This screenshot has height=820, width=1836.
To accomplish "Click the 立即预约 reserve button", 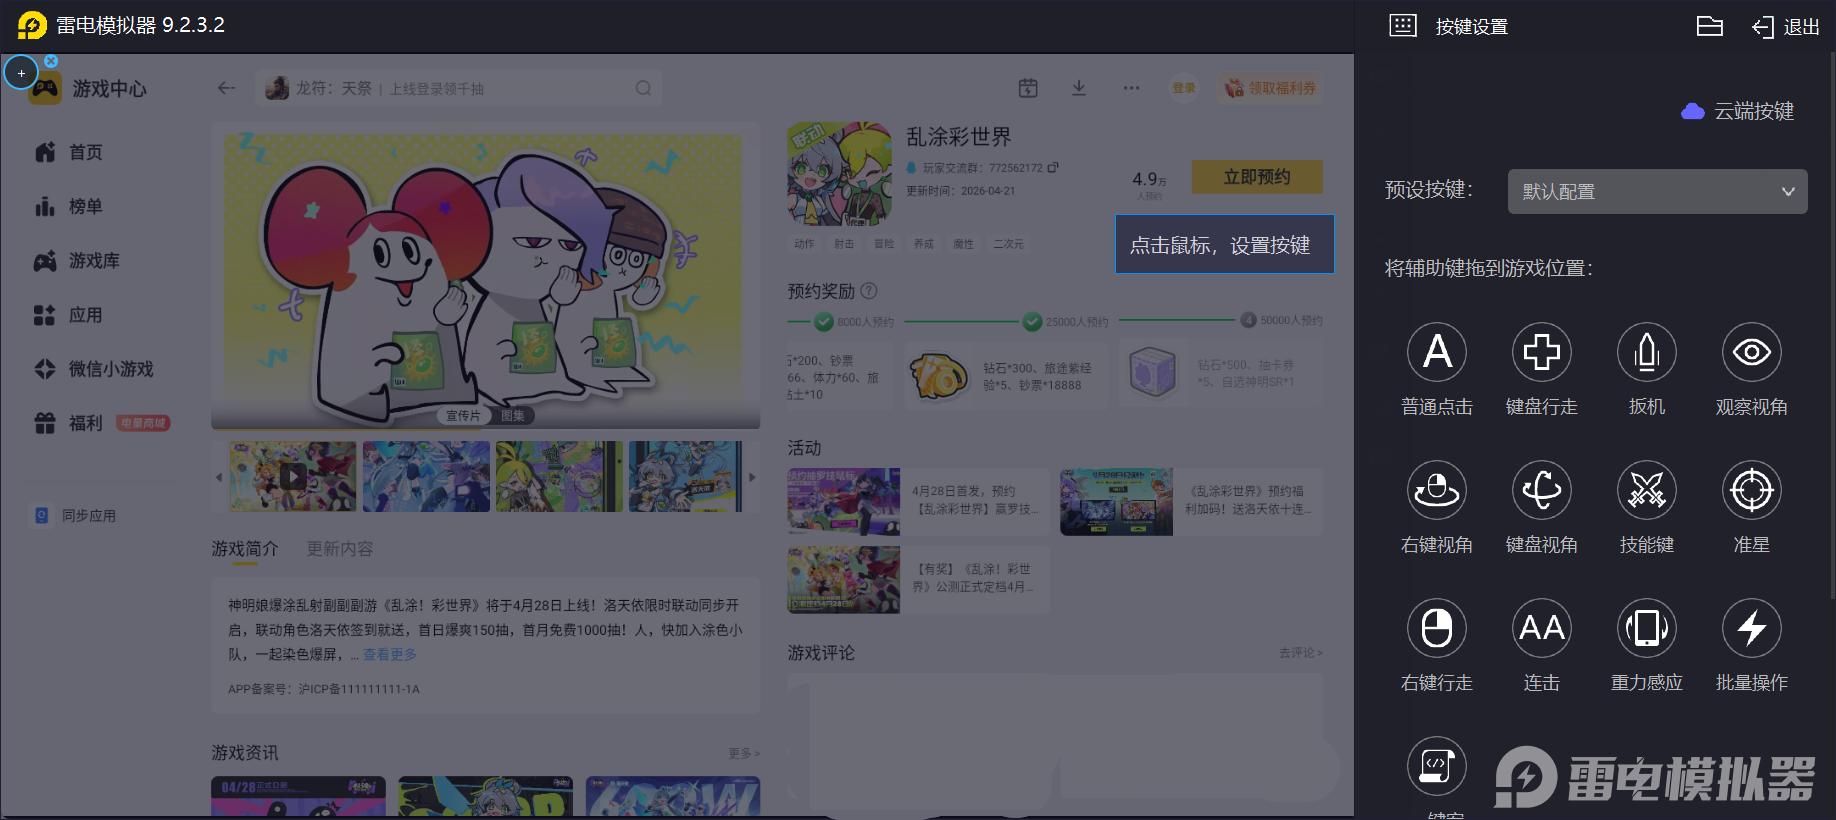I will [x=1257, y=177].
